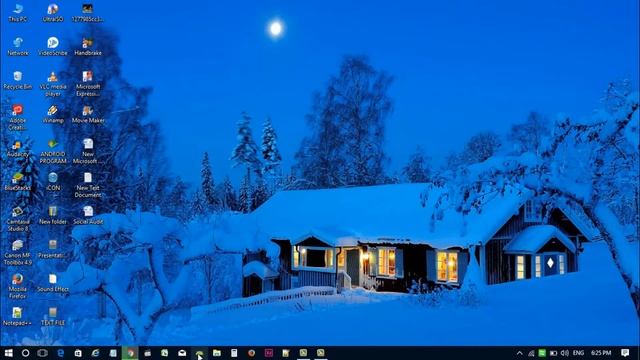Expand the hidden system tray icons
This screenshot has height=360, width=640.
[520, 353]
